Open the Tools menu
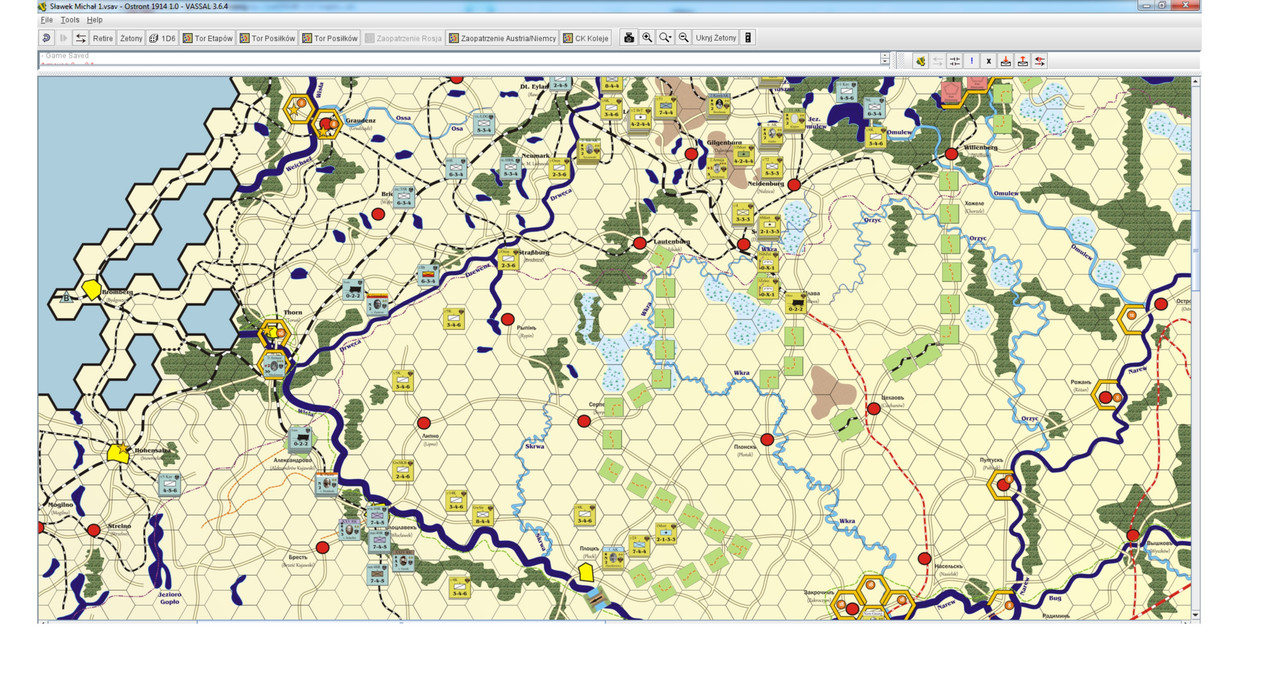This screenshot has width=1280, height=693. pyautogui.click(x=70, y=20)
